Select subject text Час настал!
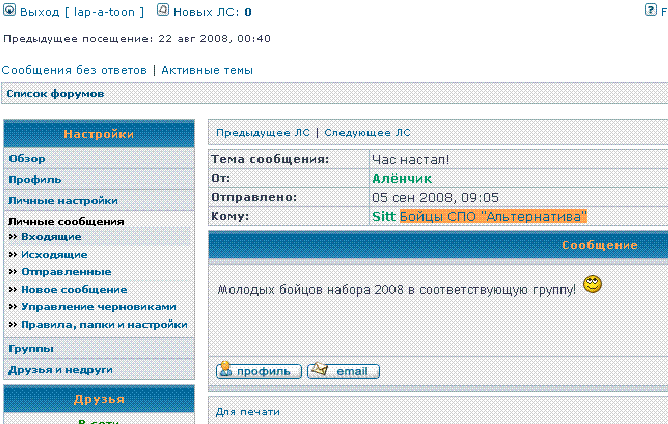Image resolution: width=668 pixels, height=424 pixels. pyautogui.click(x=410, y=159)
